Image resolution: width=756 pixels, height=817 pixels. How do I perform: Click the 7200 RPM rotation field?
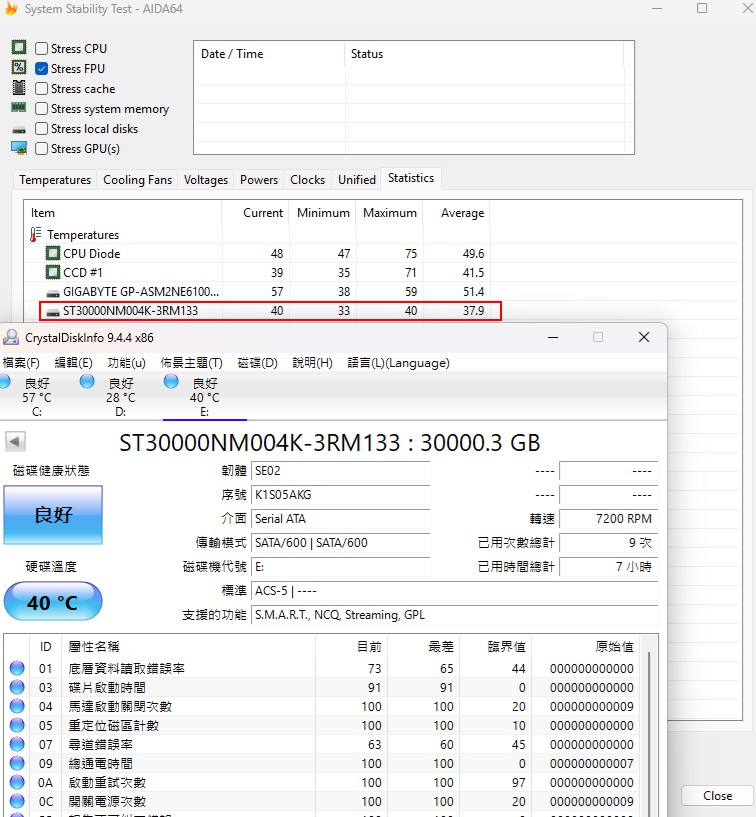[609, 518]
